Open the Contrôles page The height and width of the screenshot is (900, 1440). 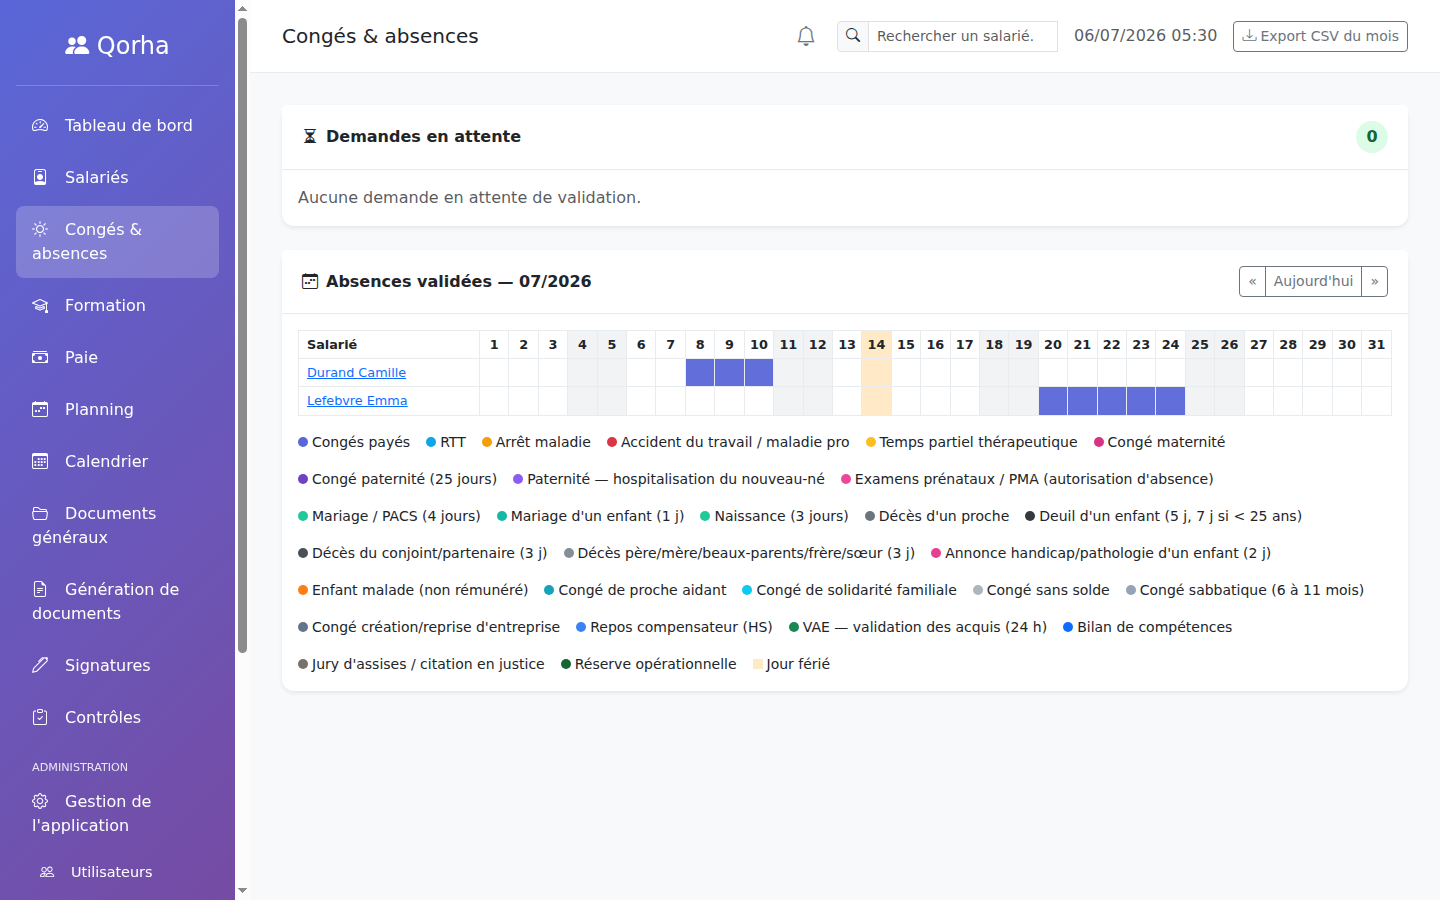tap(117, 717)
